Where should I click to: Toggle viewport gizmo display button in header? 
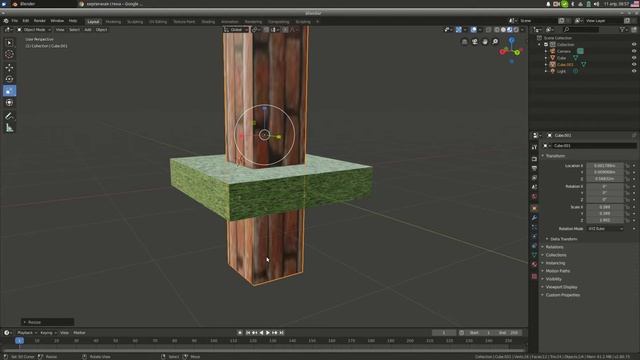(458, 29)
